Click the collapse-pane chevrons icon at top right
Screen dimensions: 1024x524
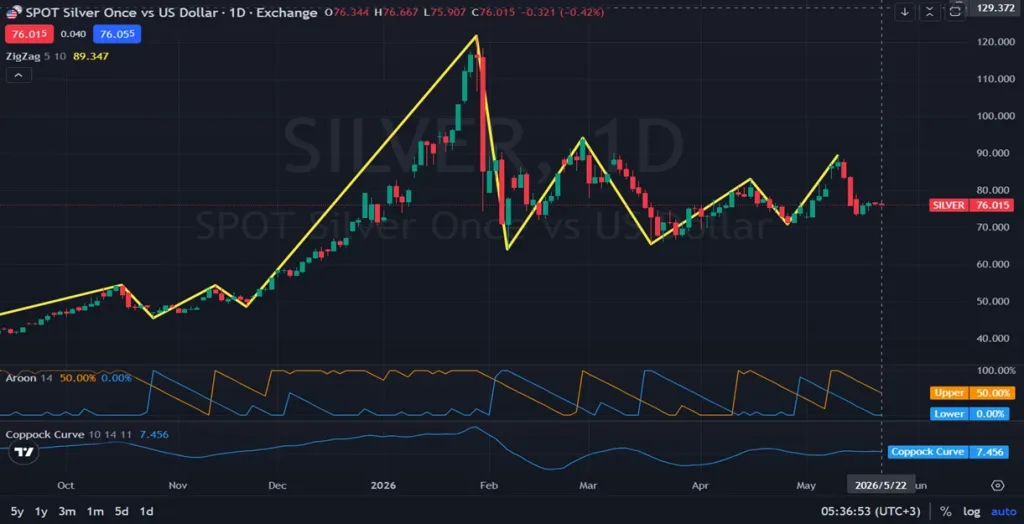coord(929,11)
